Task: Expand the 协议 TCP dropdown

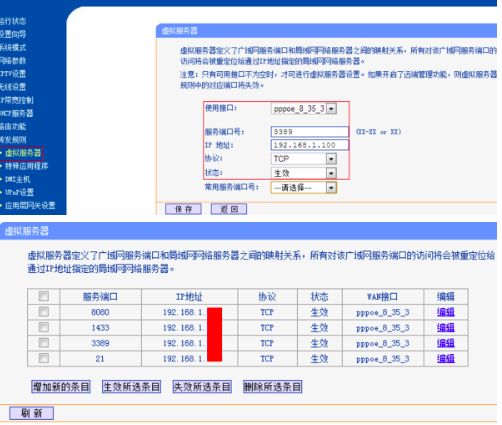Action: point(304,159)
